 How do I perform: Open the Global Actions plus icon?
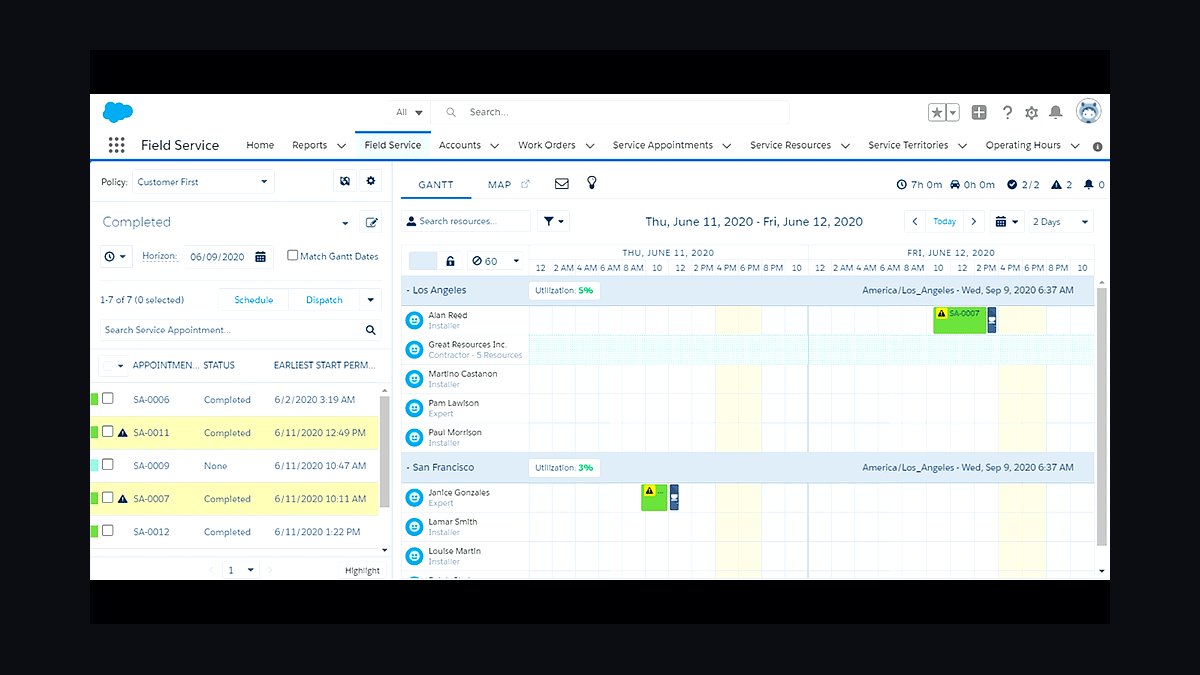point(979,113)
